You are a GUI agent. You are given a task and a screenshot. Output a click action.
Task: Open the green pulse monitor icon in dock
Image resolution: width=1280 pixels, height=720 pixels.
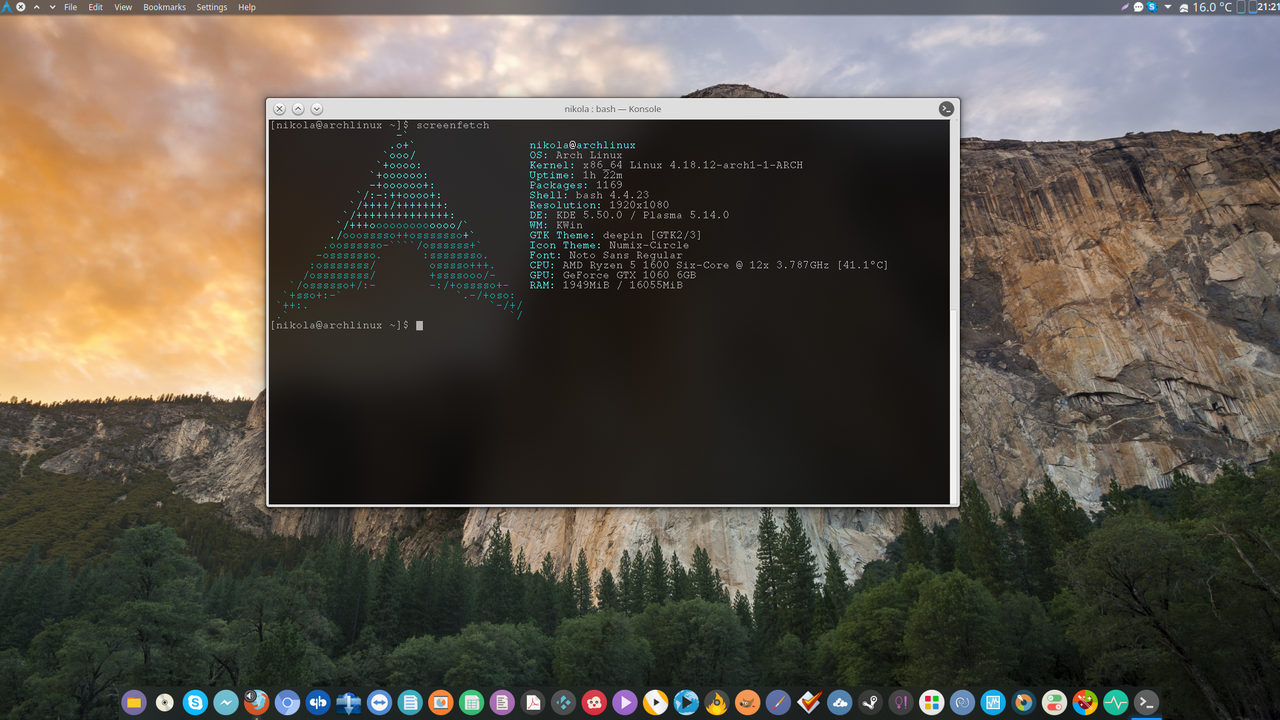click(x=1115, y=703)
